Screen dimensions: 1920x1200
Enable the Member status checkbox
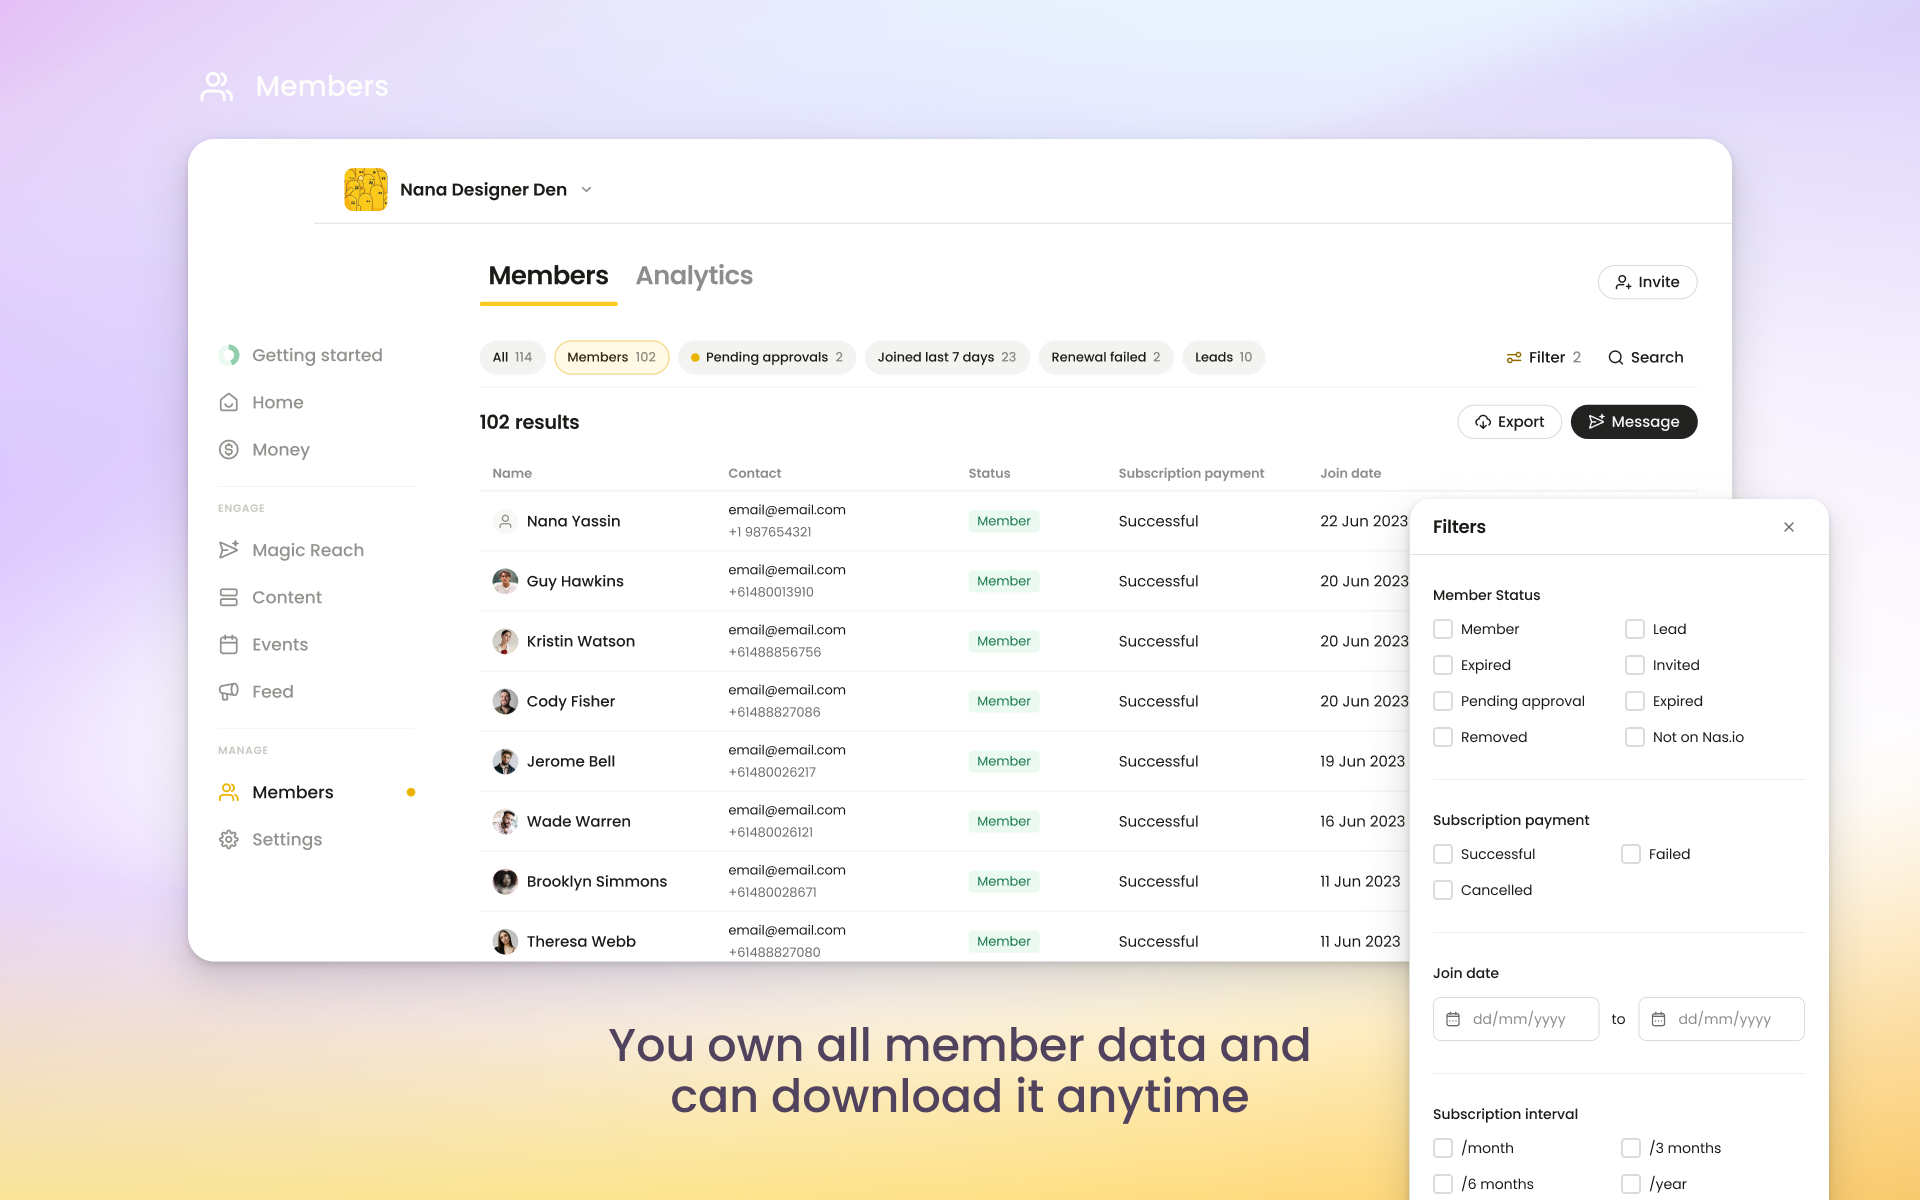[1443, 629]
